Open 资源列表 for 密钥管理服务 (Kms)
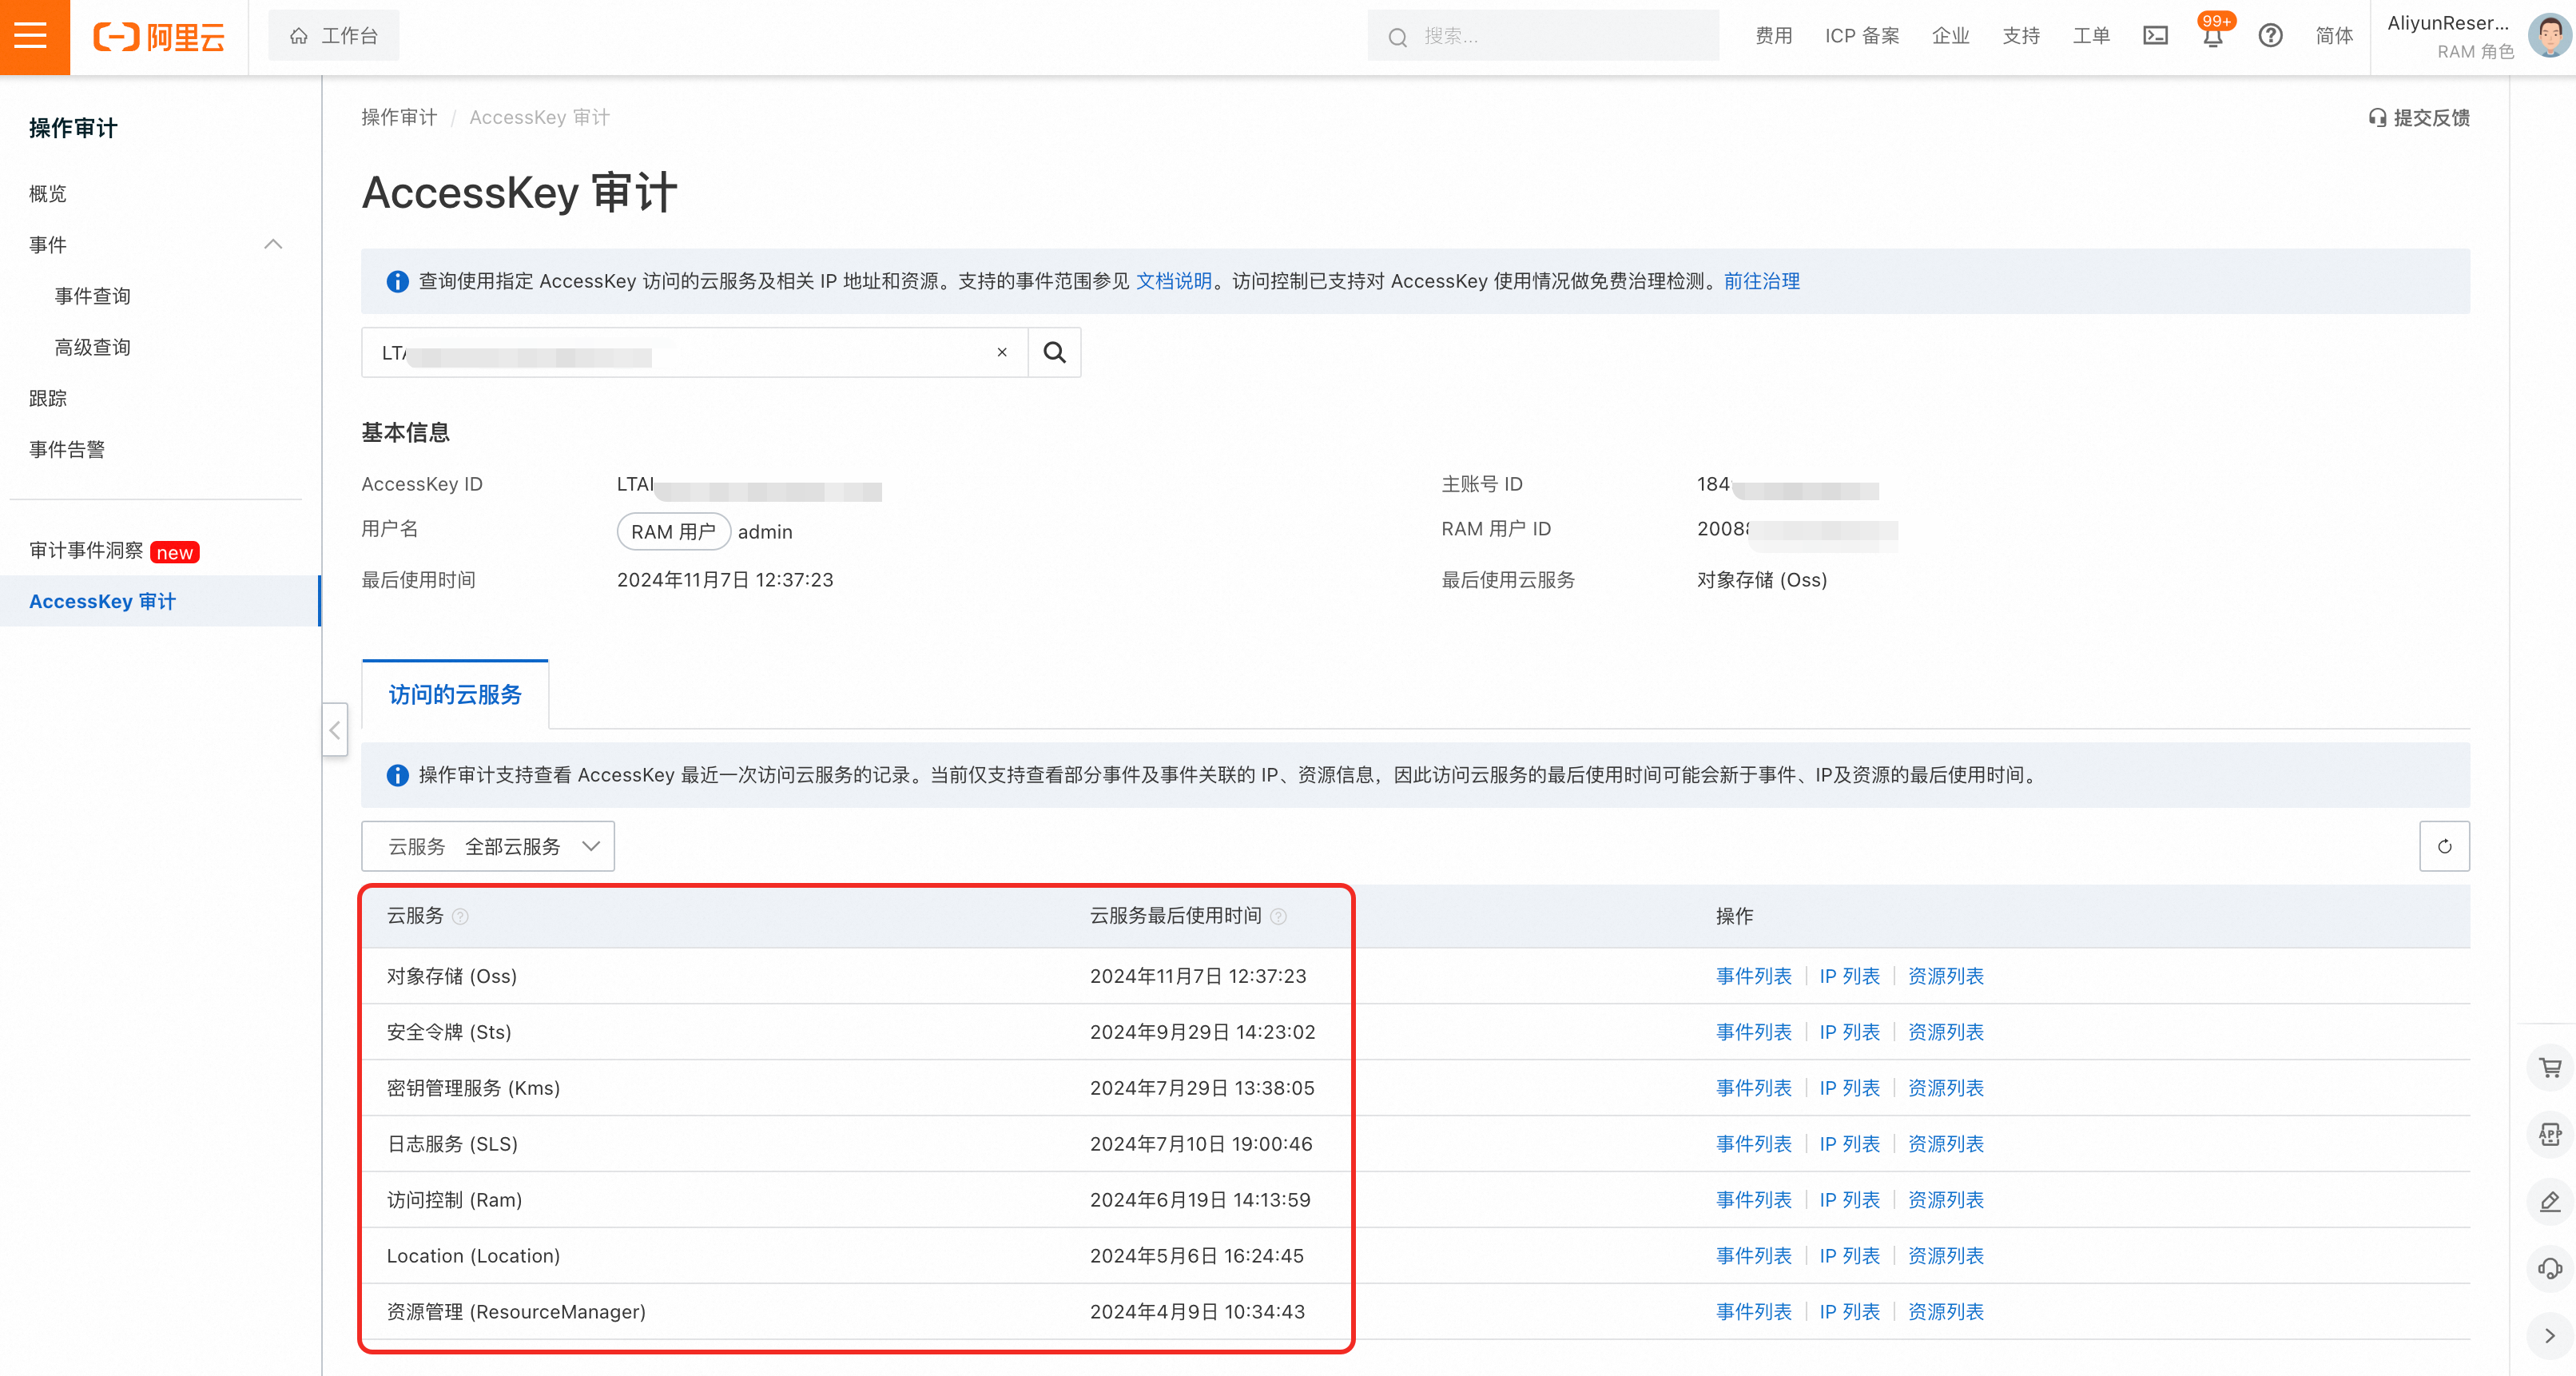Screen dimensions: 2576x1376 coord(1946,1088)
